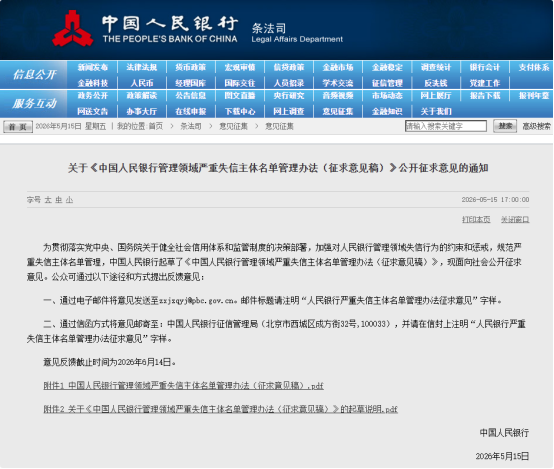Click the 信息公开 category header
This screenshot has height=469, width=554.
pyautogui.click(x=34, y=75)
